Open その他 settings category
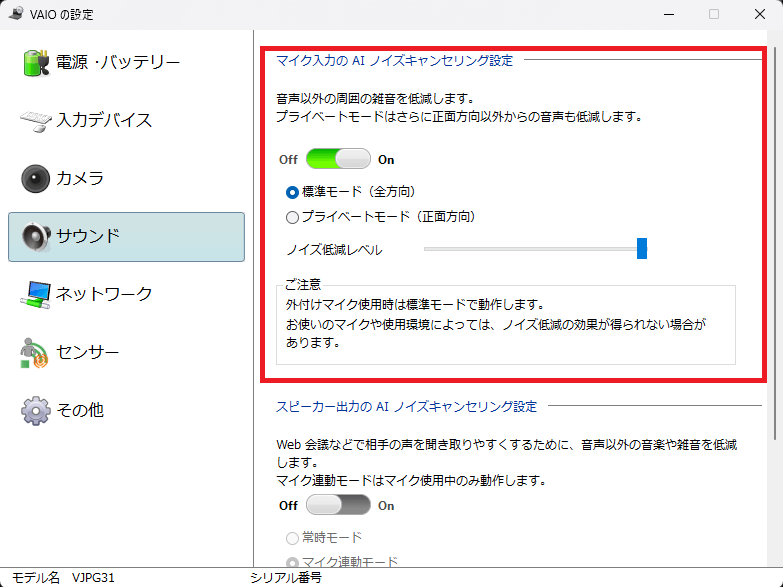783x587 pixels. (126, 411)
